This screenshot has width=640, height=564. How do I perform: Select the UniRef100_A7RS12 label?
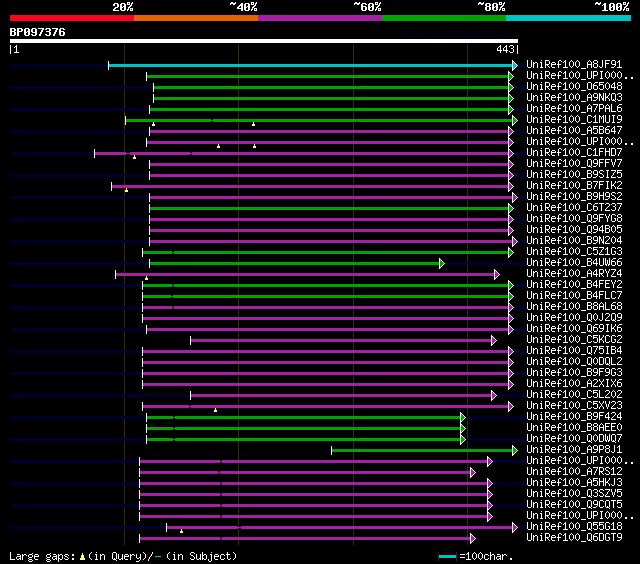coord(574,472)
